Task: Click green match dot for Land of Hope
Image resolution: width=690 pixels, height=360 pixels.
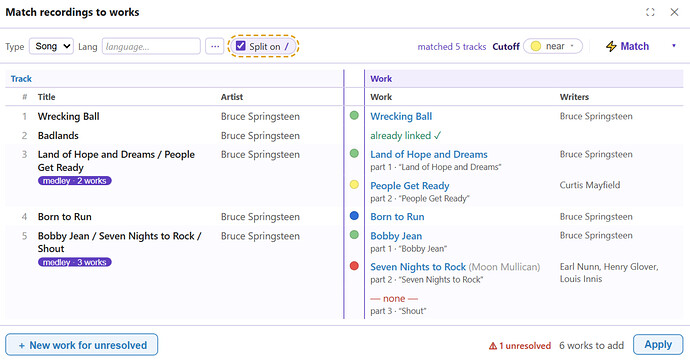Action: point(354,153)
